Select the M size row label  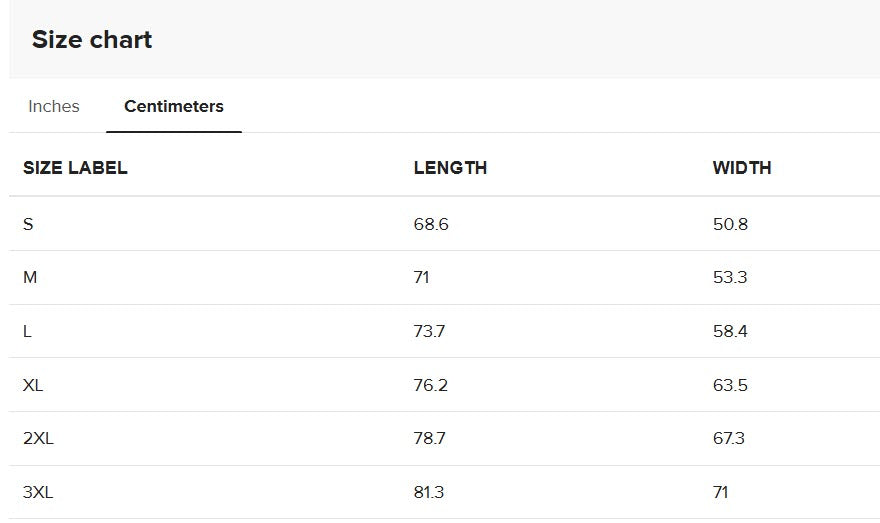(x=30, y=277)
